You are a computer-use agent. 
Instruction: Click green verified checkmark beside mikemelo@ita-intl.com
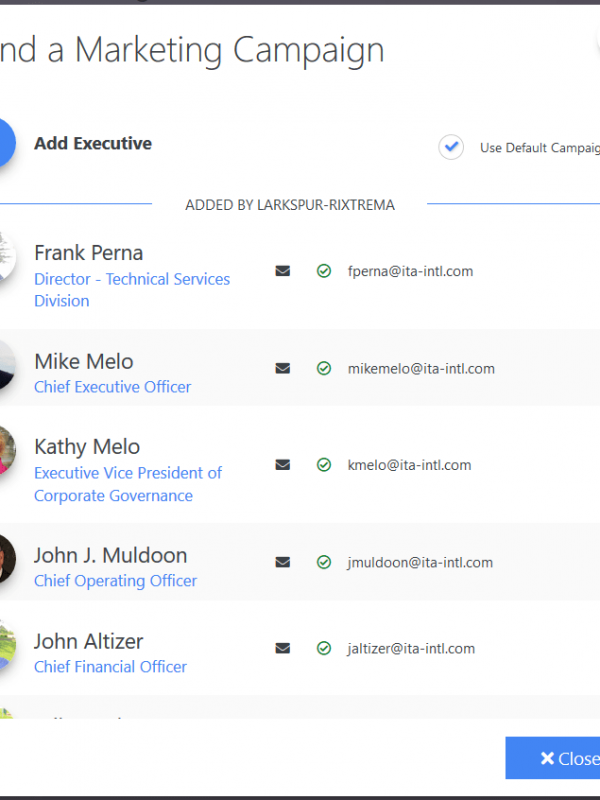323,368
